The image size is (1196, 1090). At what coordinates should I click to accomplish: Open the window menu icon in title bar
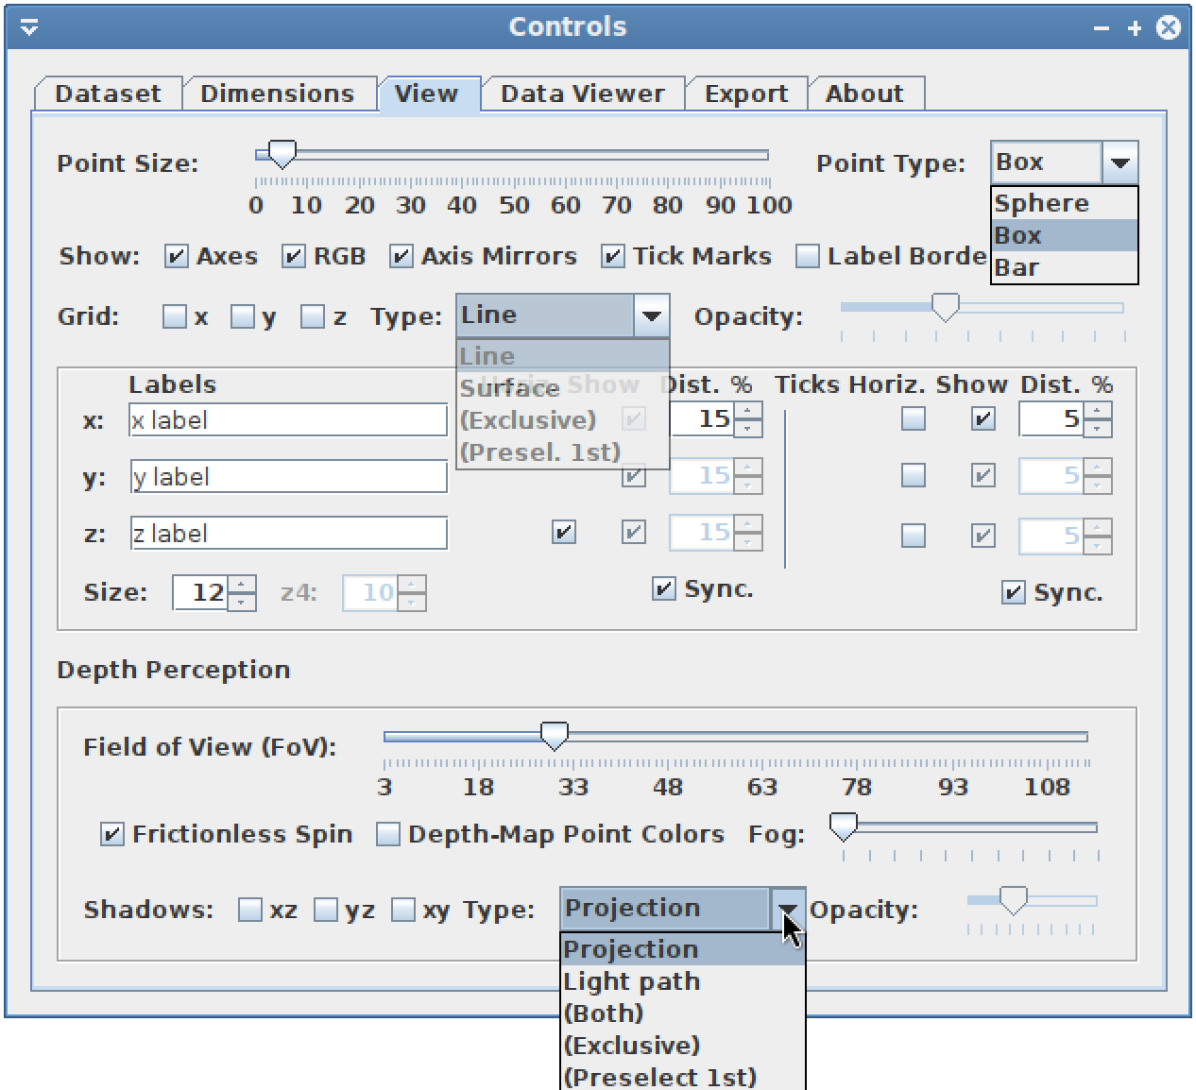[x=29, y=27]
